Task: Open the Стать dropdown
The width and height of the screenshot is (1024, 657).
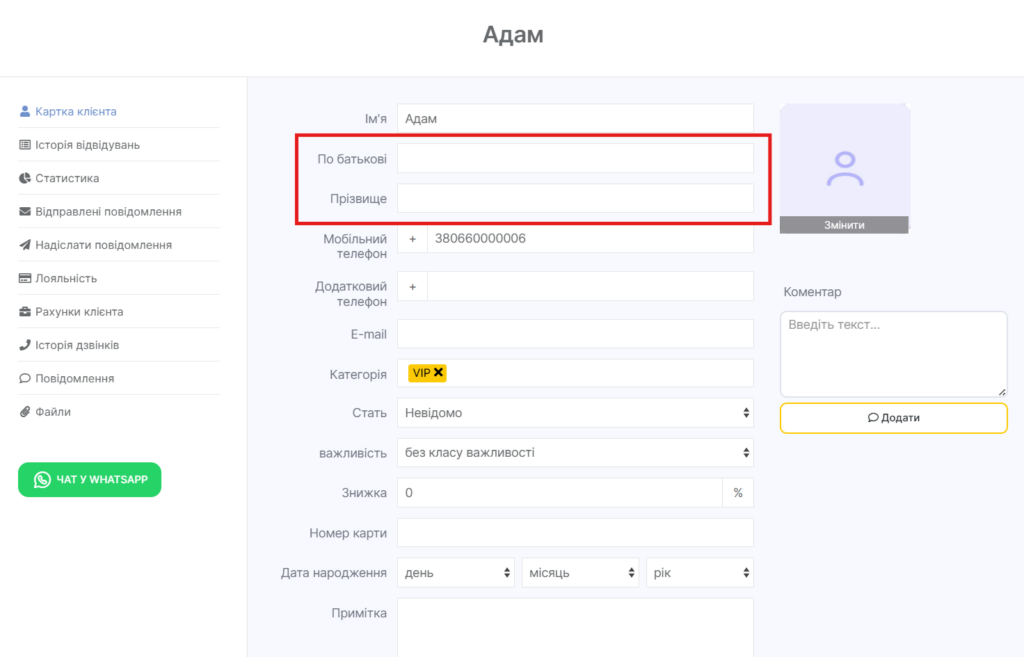Action: 575,413
